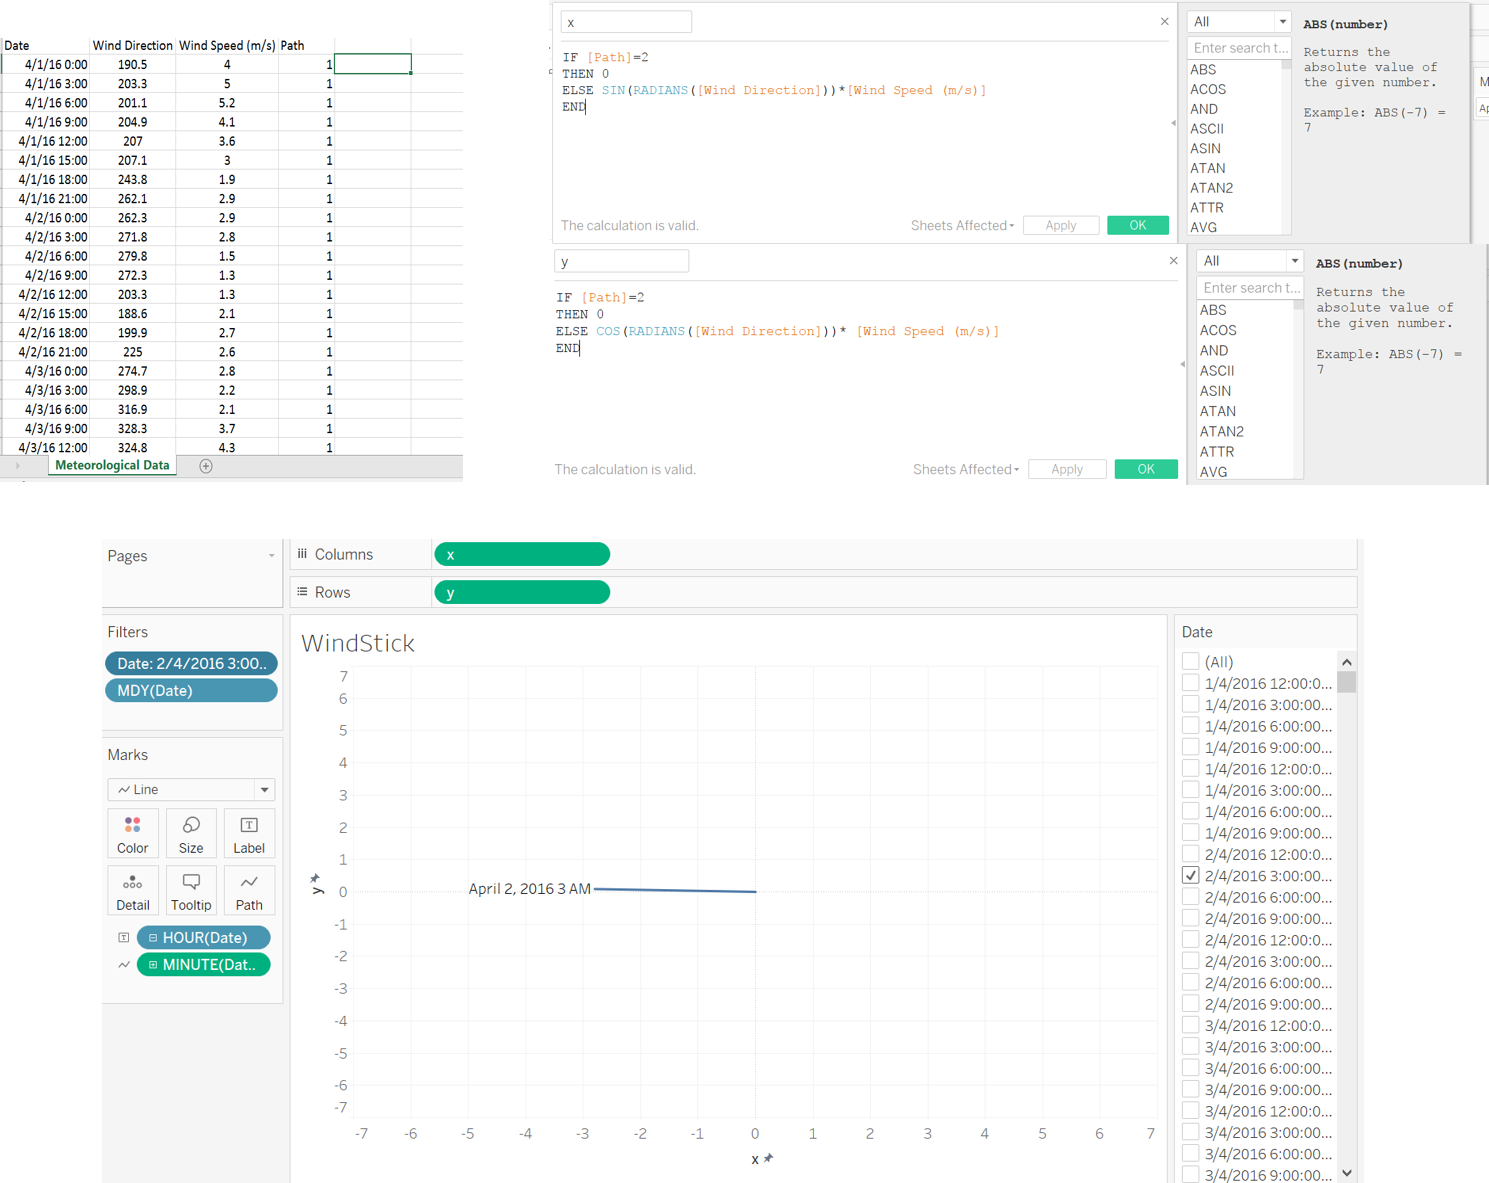The height and width of the screenshot is (1183, 1489).
Task: Uncheck the ticked 2/4/2016 3:00:00 date checkbox
Action: pyautogui.click(x=1190, y=875)
